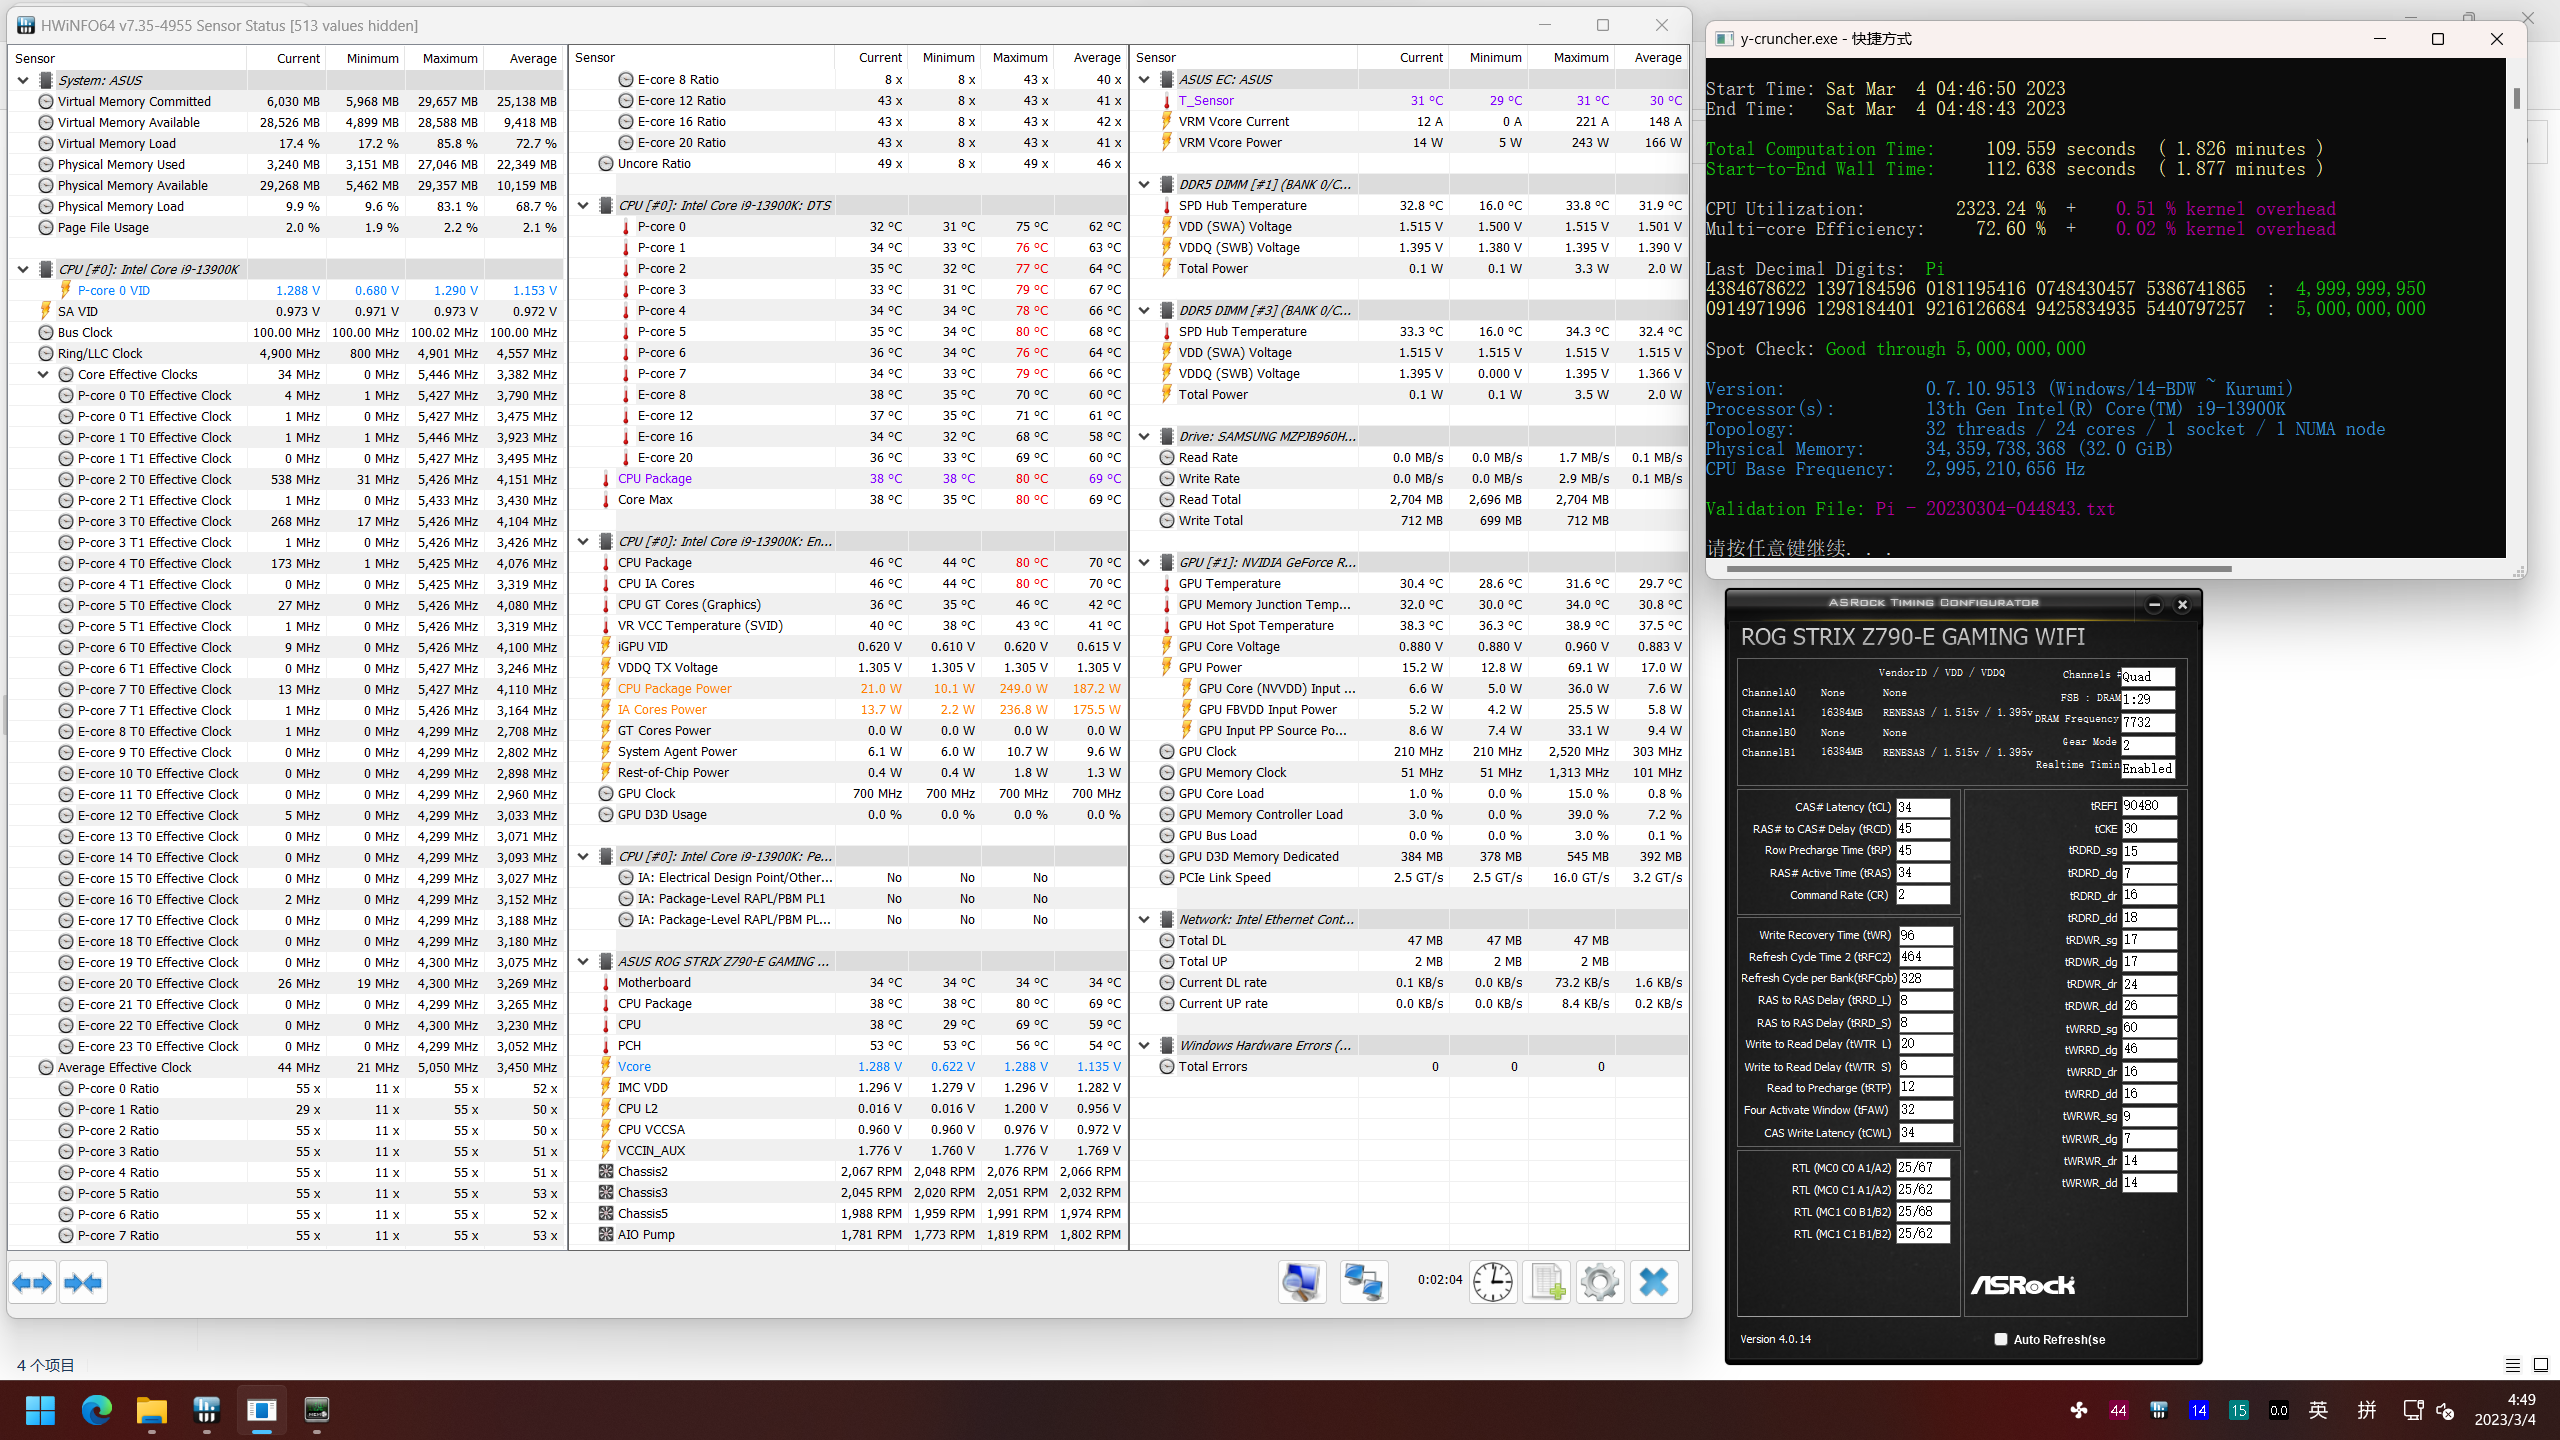This screenshot has width=2560, height=1440.
Task: Open Windows Start menu on taskbar
Action: 41,1411
